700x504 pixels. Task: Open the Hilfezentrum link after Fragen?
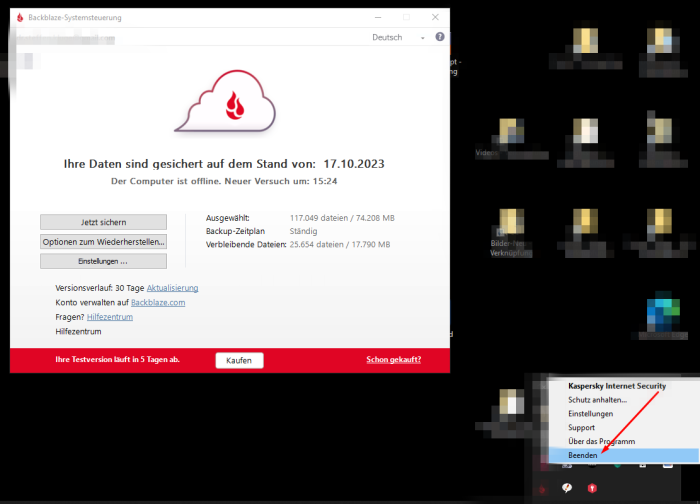coord(110,317)
